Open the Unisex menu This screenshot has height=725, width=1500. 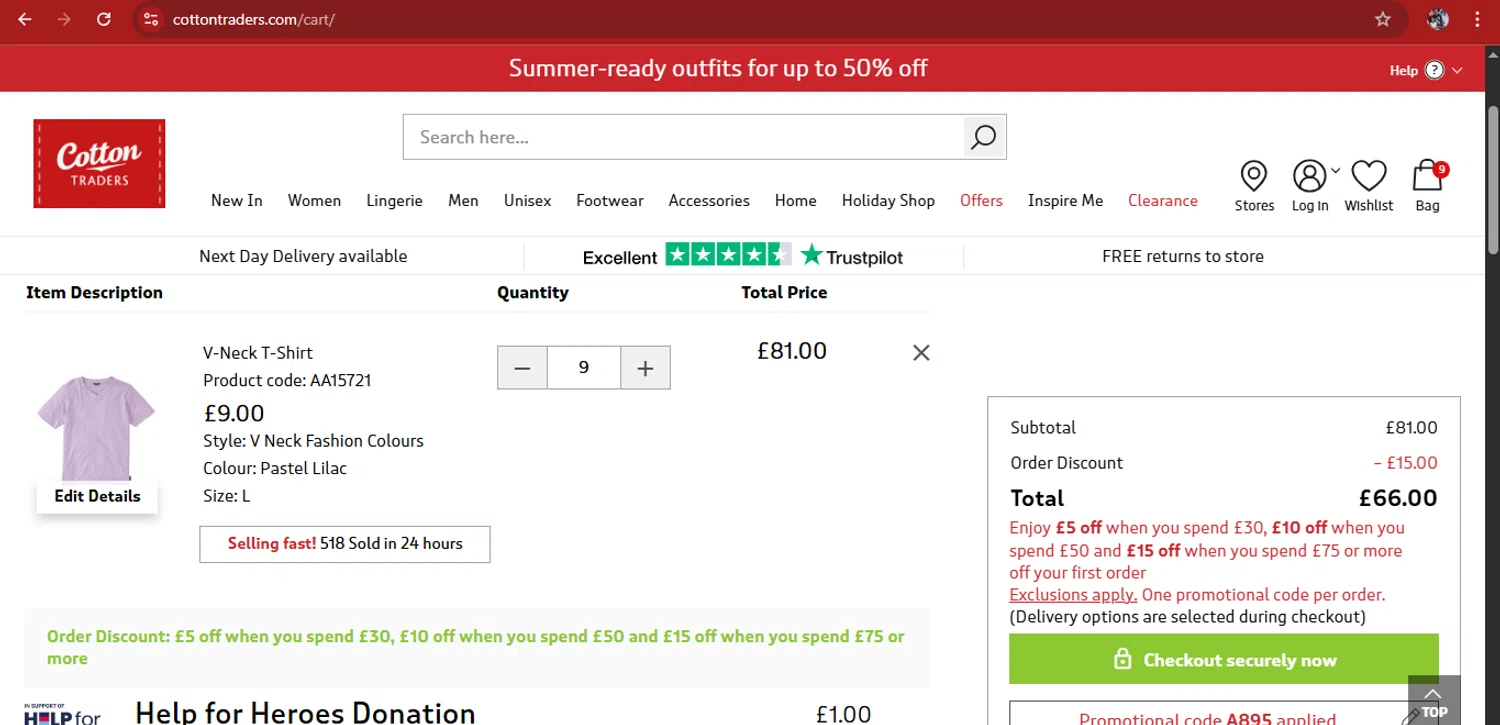pyautogui.click(x=527, y=200)
